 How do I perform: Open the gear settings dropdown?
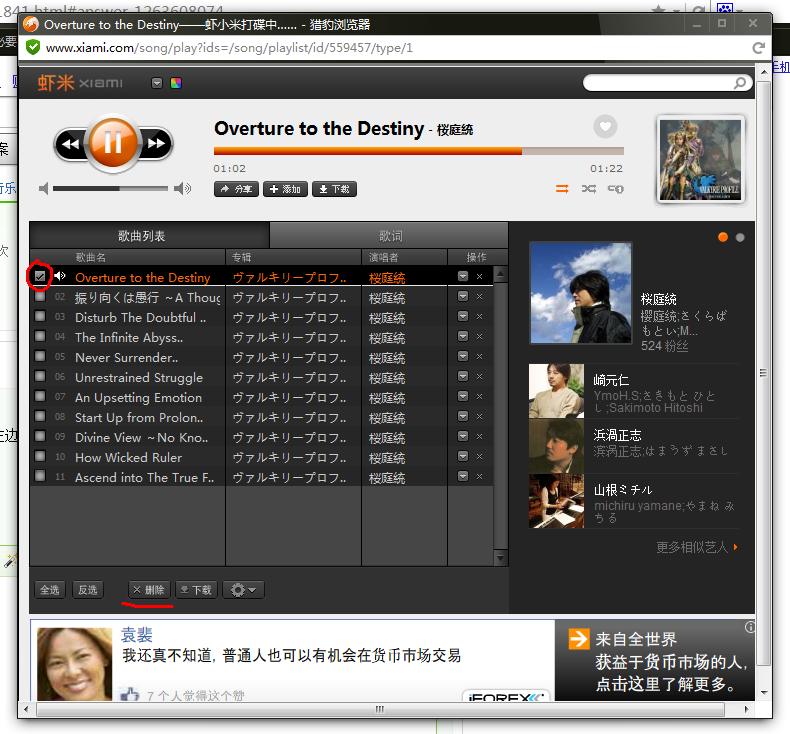point(243,590)
